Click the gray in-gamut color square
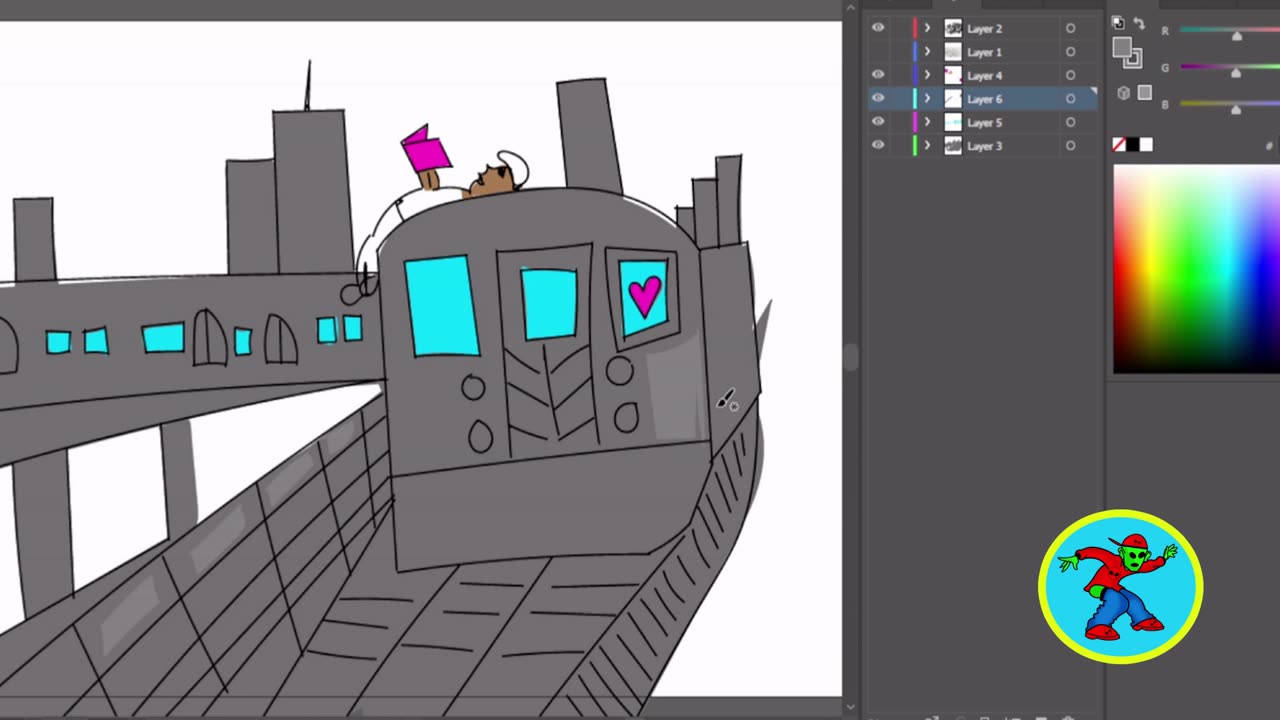 click(x=1144, y=93)
